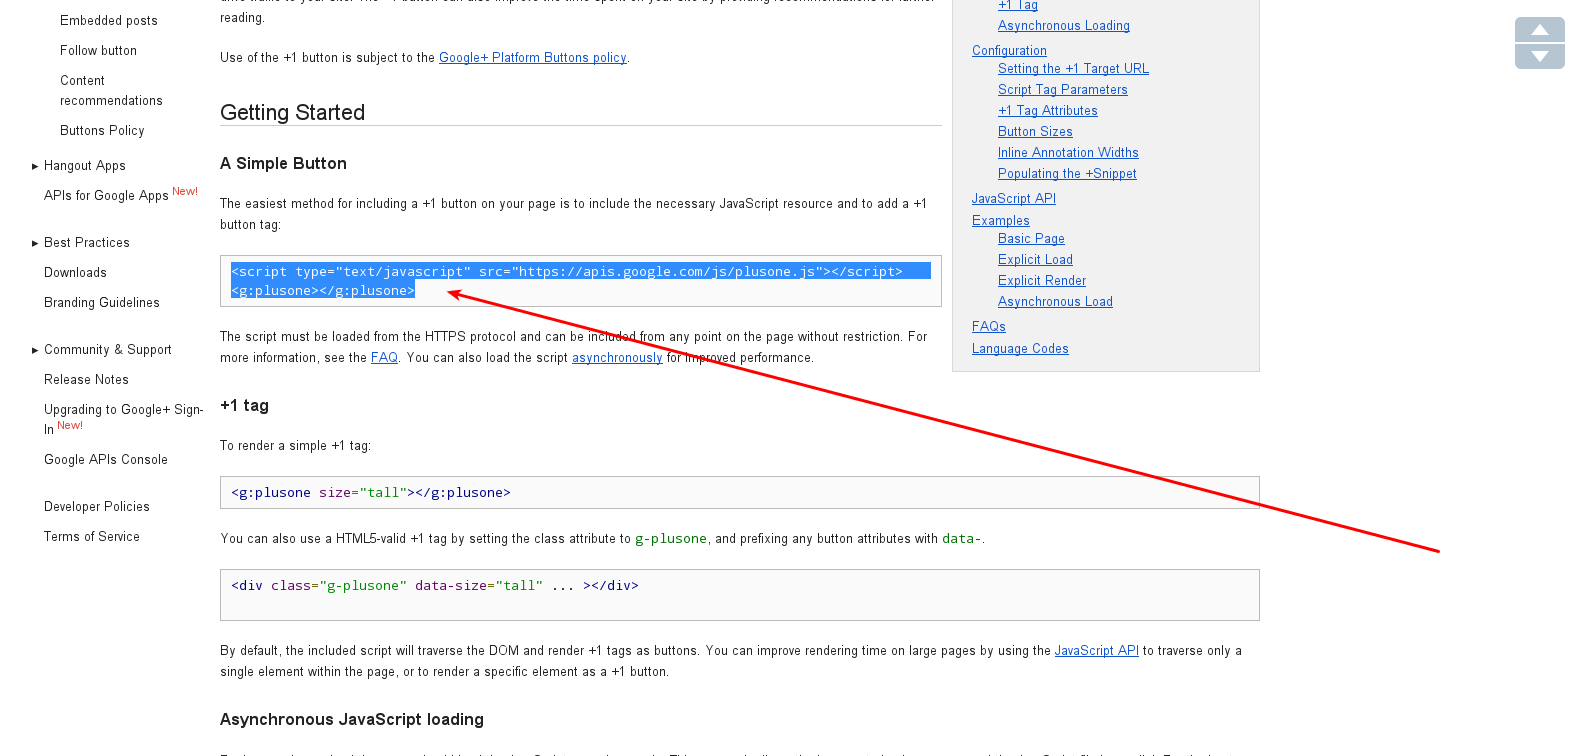Expand the Hangout Apps section
Image resolution: width=1579 pixels, height=756 pixels.
35,166
